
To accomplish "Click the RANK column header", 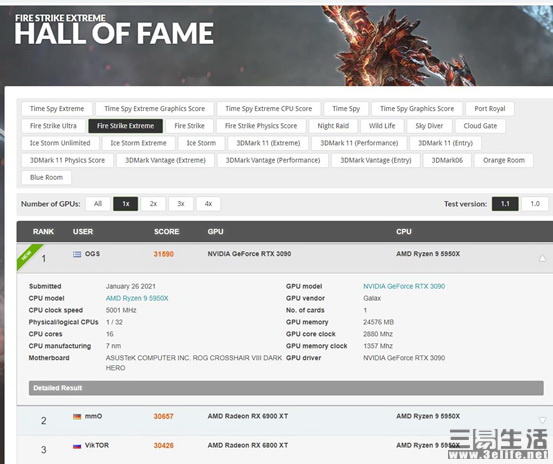I will click(43, 232).
